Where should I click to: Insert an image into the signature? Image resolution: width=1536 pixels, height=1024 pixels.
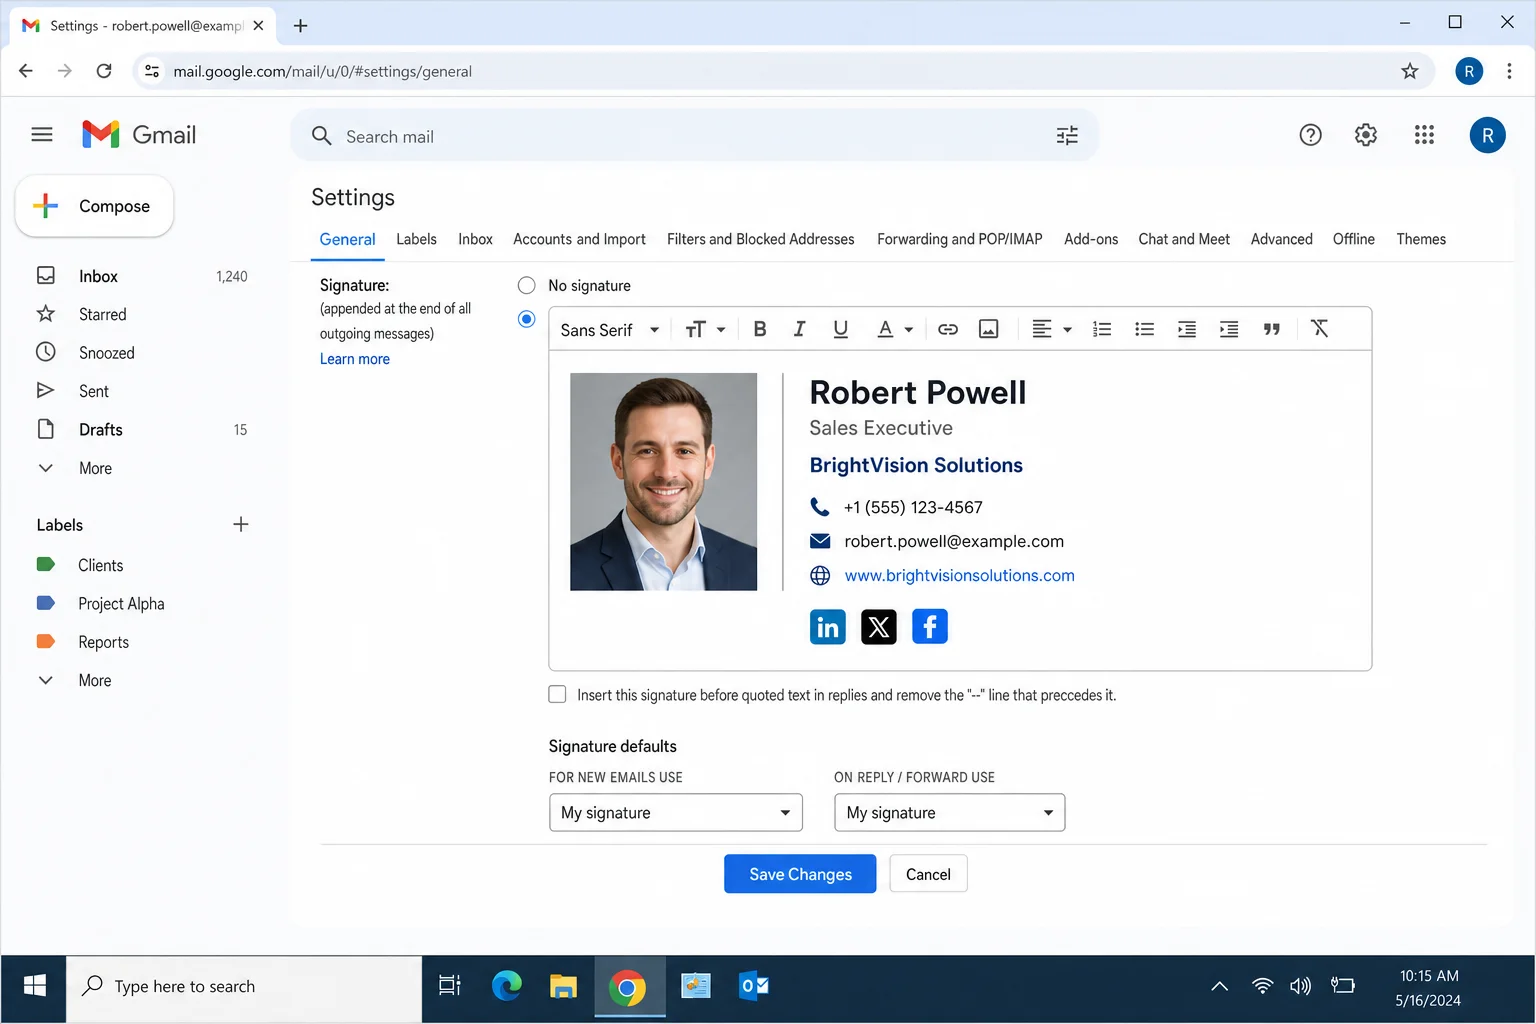(988, 329)
